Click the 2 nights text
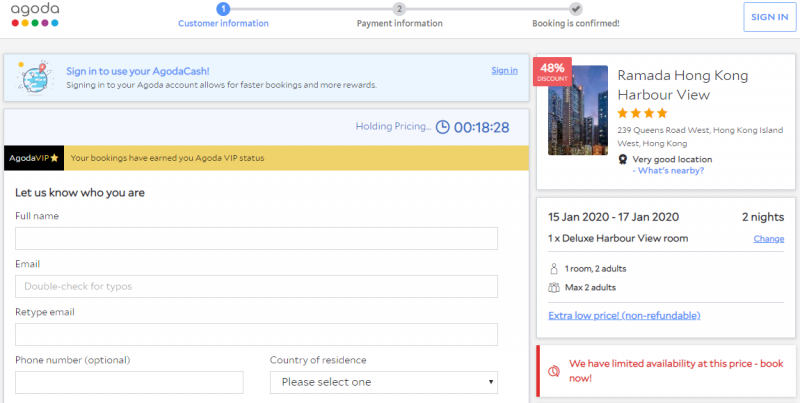Screen dimensions: 800x403 click(763, 217)
